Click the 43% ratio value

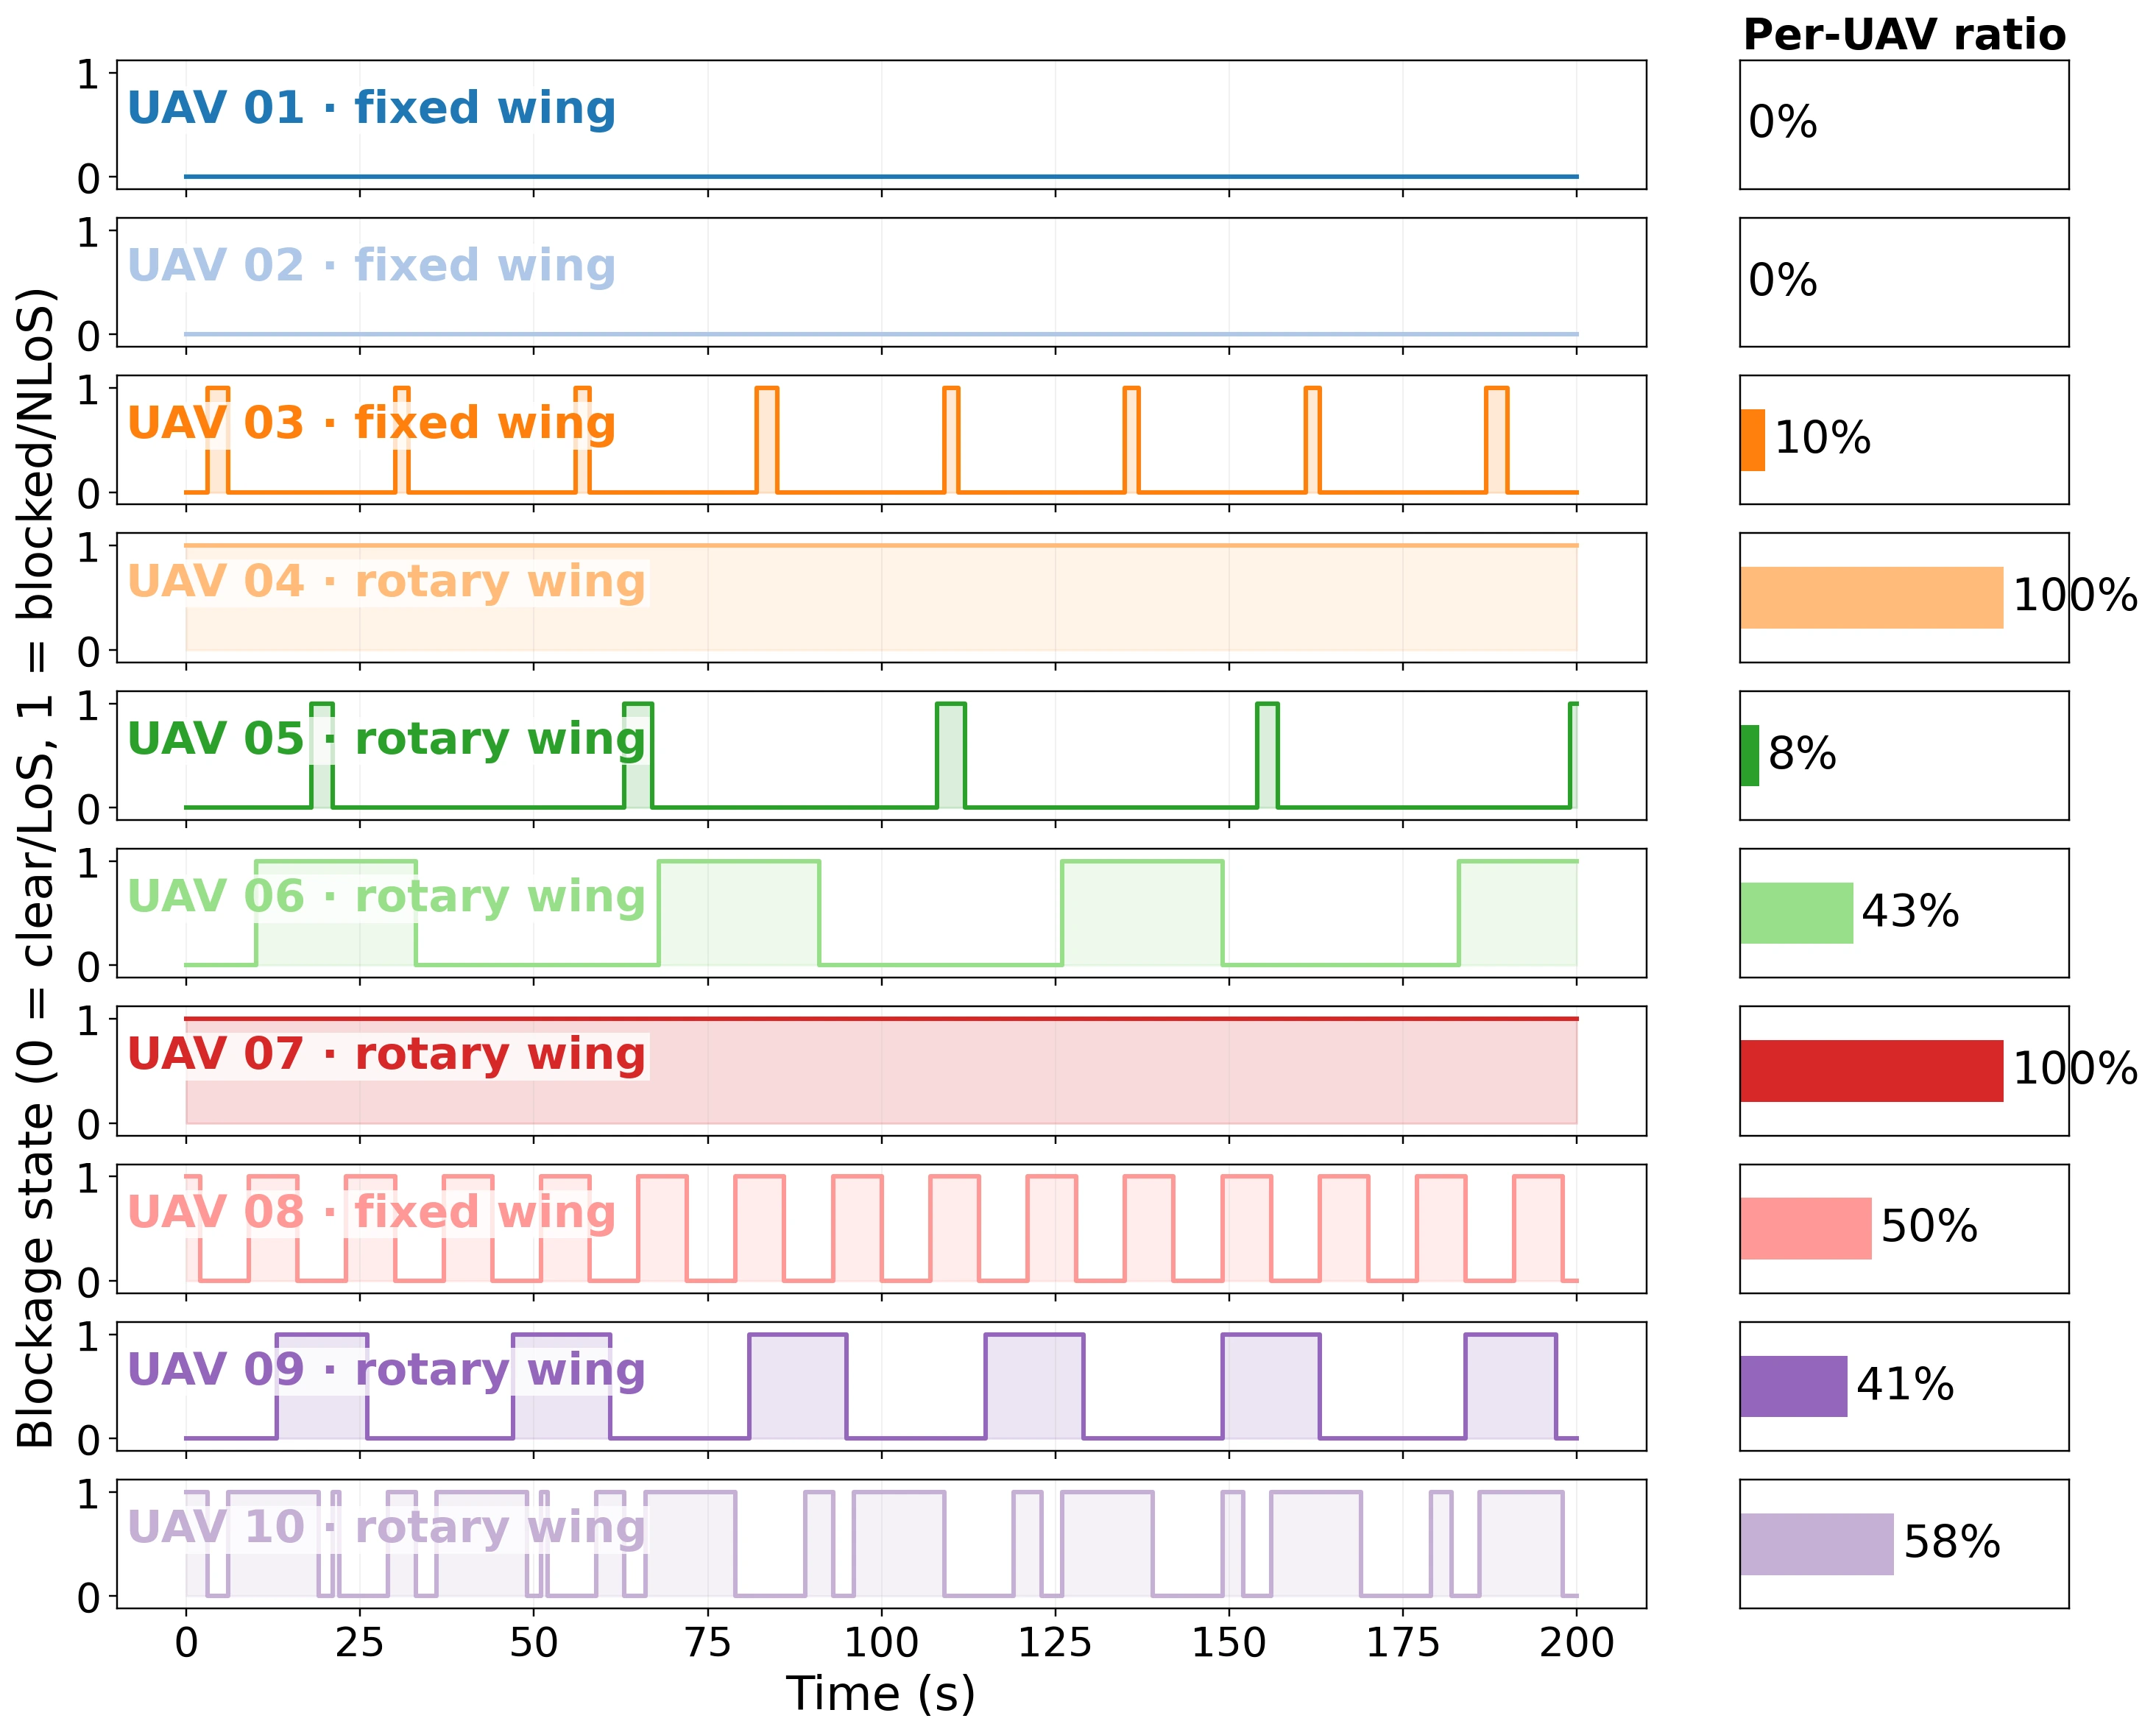(1910, 912)
